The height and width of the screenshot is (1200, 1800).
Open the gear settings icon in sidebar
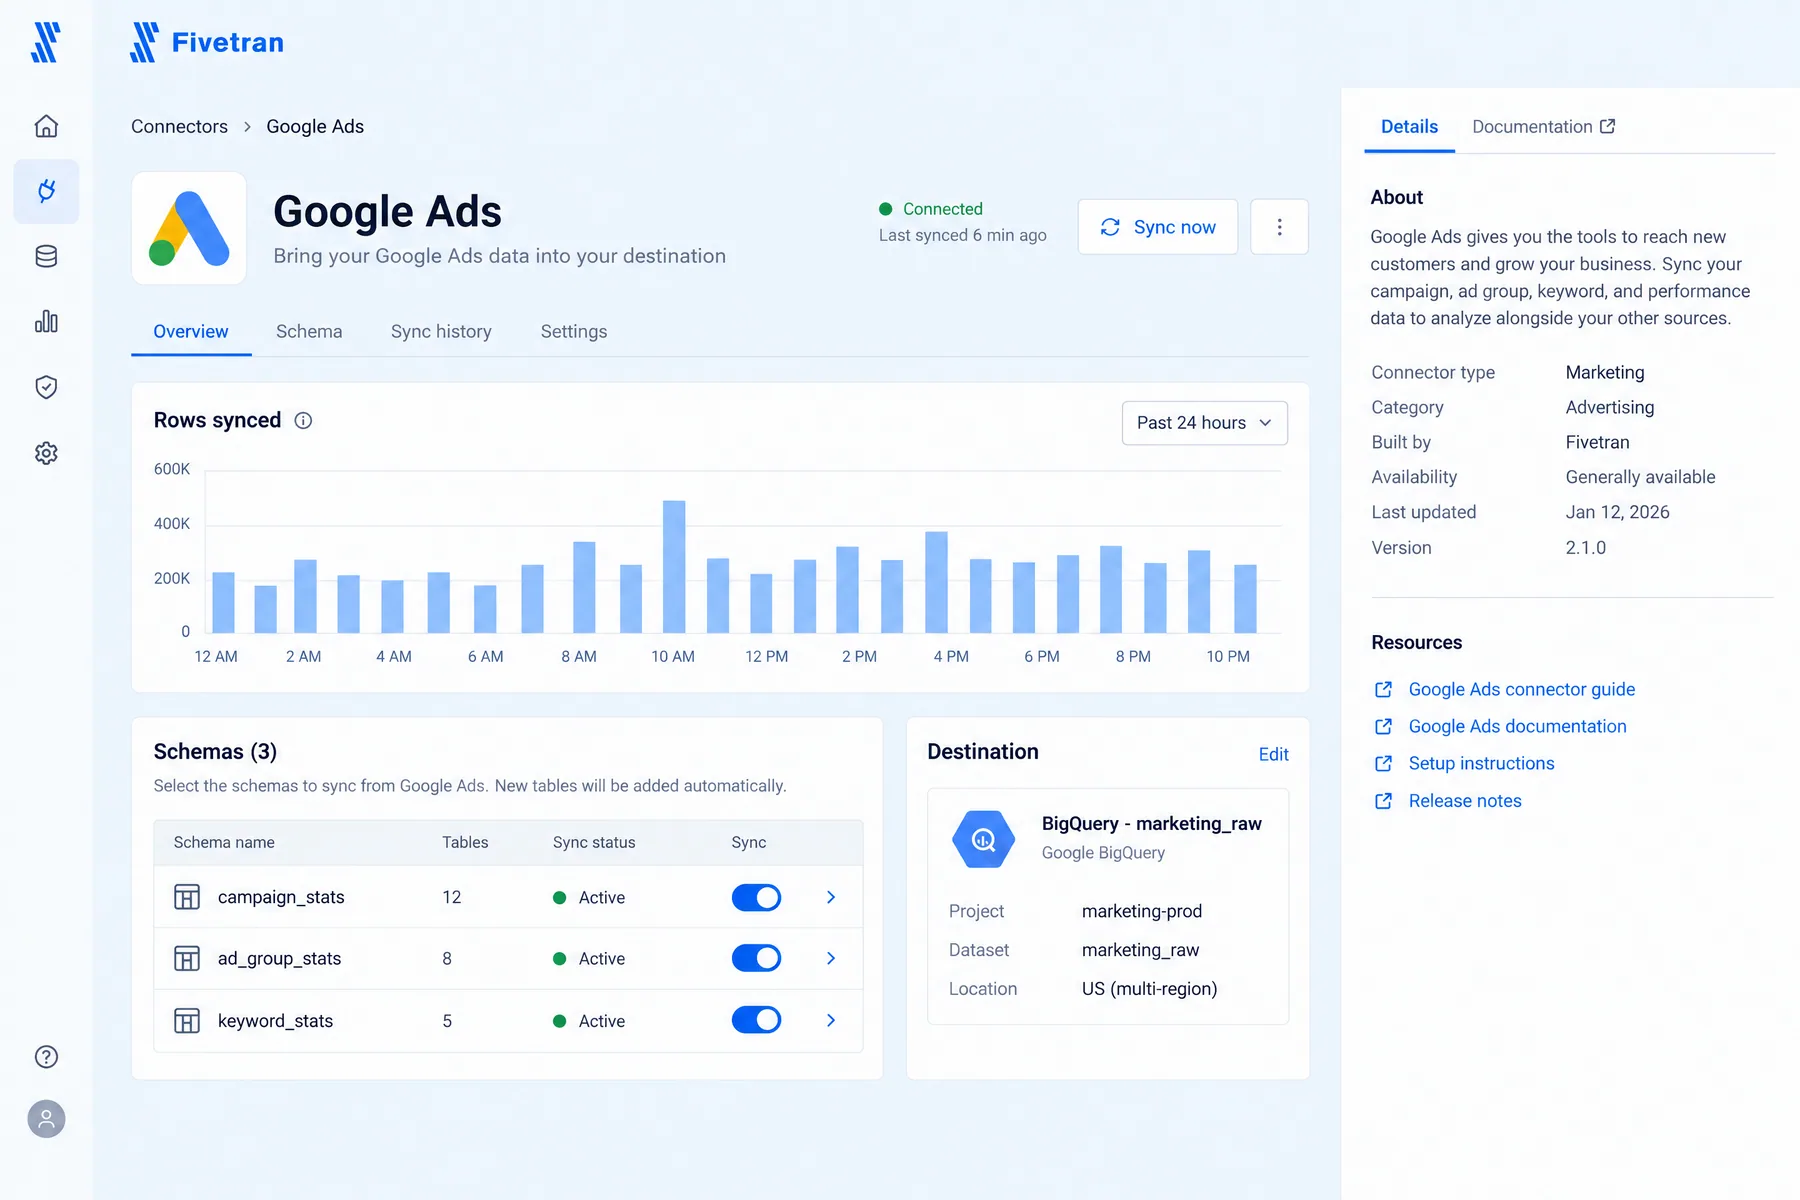46,453
